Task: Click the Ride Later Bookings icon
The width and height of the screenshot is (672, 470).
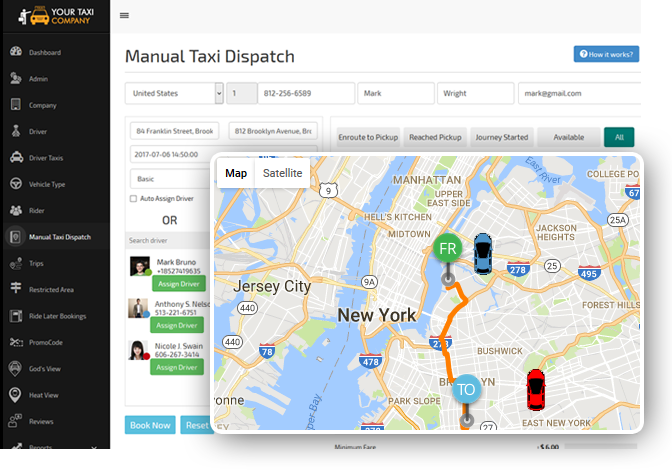Action: (16, 316)
